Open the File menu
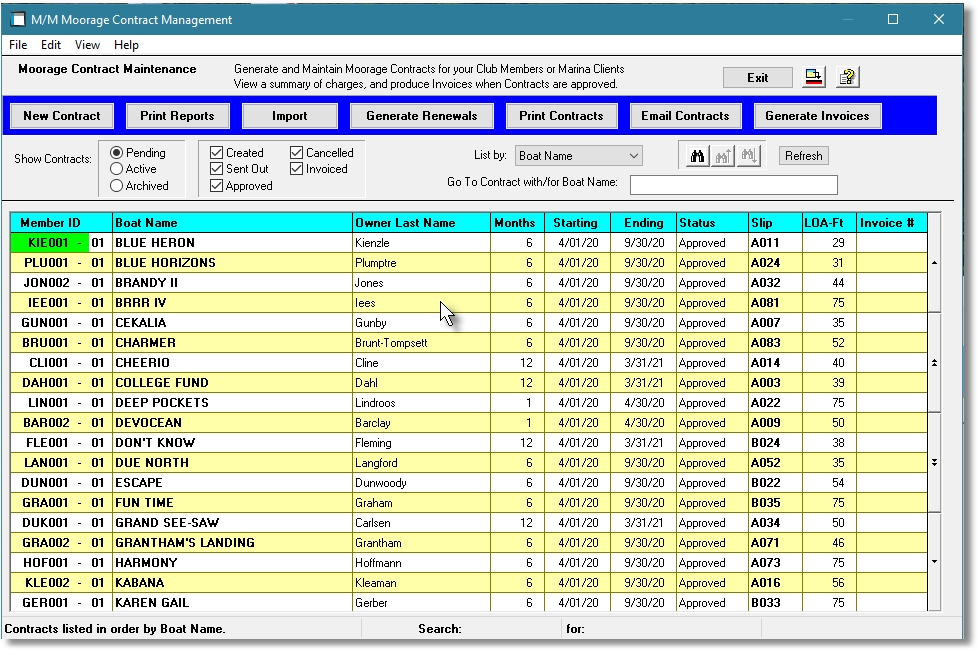 18,45
